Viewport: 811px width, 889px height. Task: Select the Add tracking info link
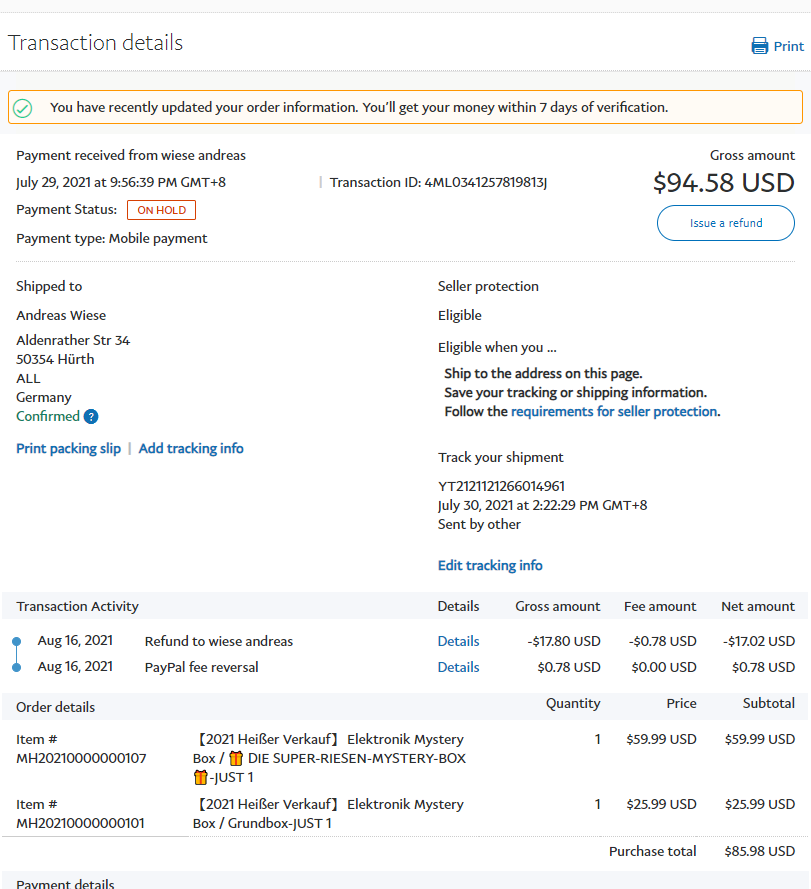coord(191,448)
